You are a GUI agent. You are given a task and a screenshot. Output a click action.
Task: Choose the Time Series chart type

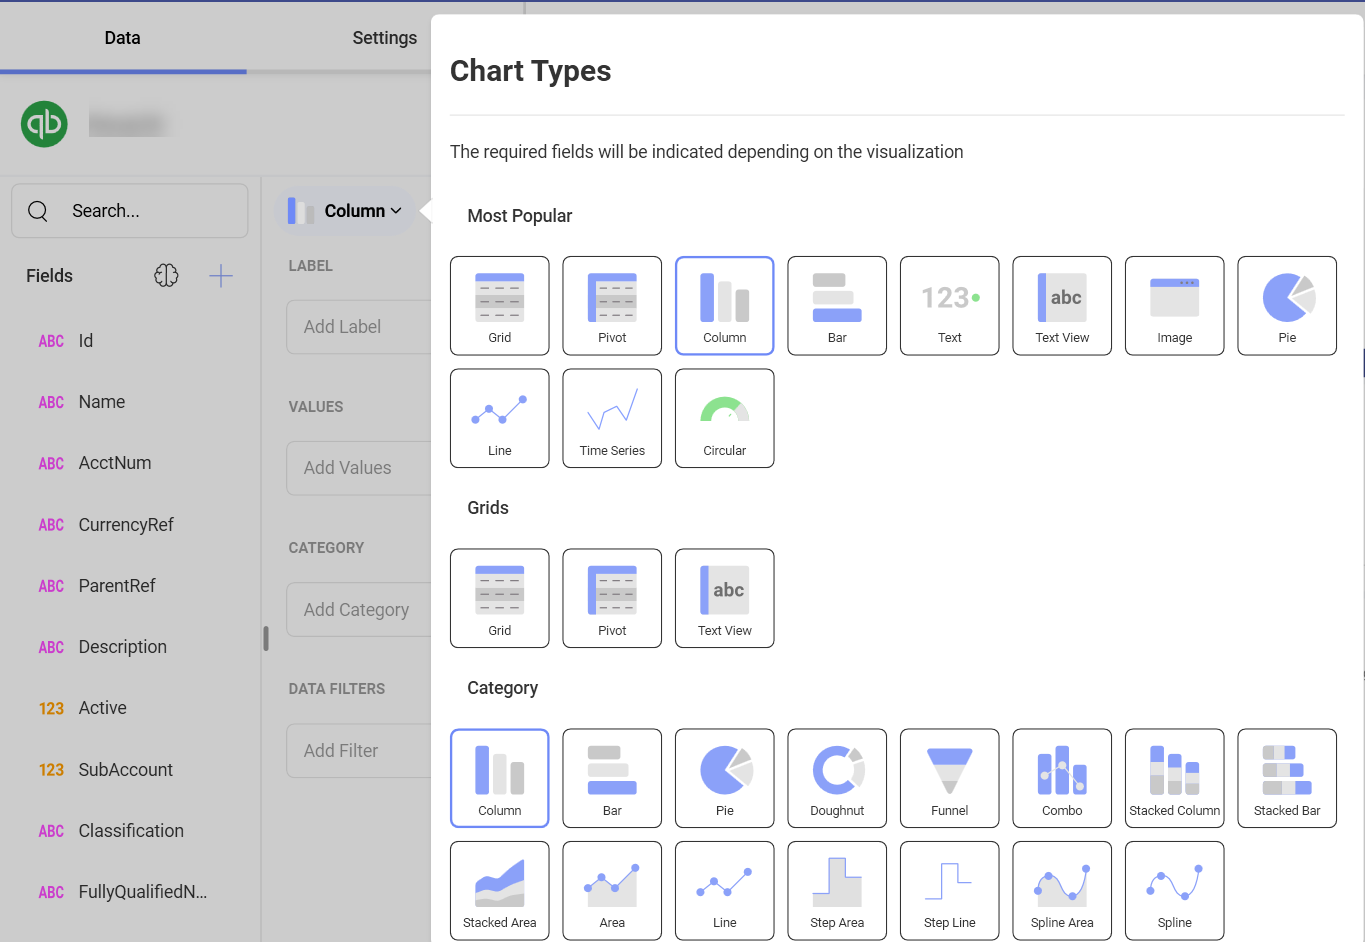tap(612, 418)
